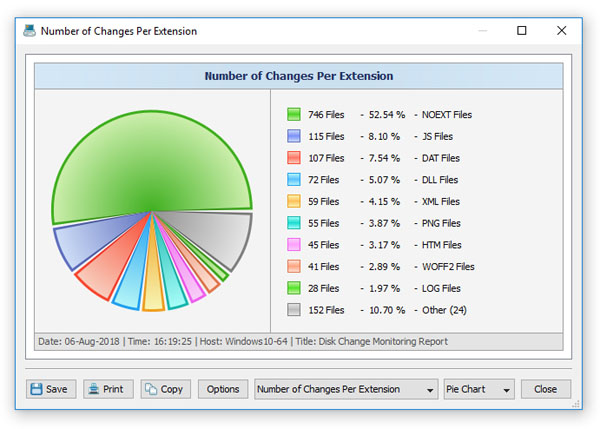Viewport: 600px width, 429px height.
Task: Close the chart dialog using Close button
Action: pyautogui.click(x=545, y=389)
